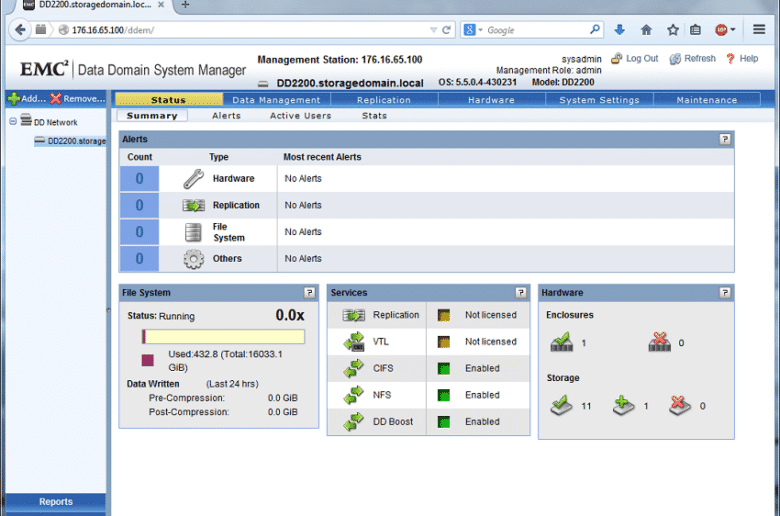Open the browser downloads arrow icon
Viewport: 780px width, 516px height.
pyautogui.click(x=619, y=30)
